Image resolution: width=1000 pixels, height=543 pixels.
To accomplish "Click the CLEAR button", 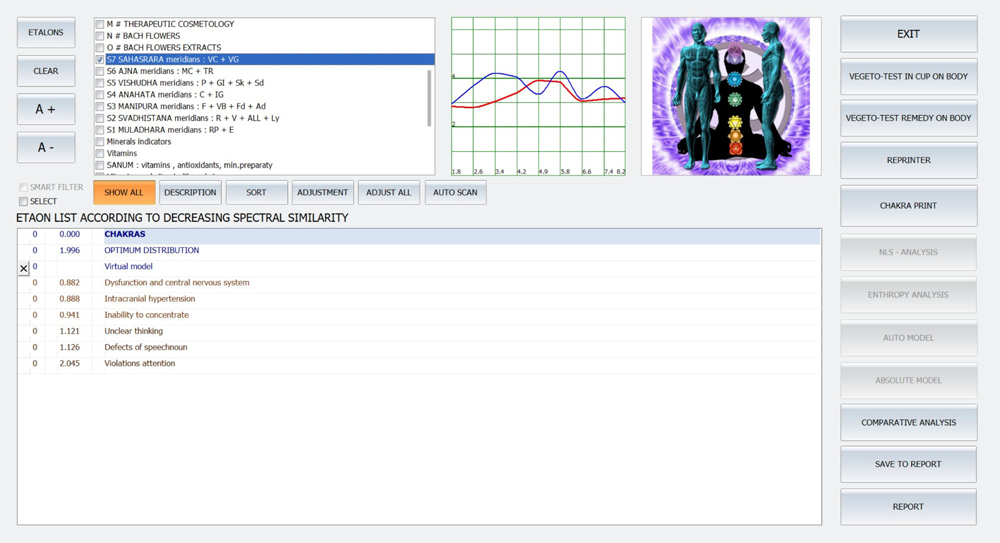I will [x=46, y=71].
